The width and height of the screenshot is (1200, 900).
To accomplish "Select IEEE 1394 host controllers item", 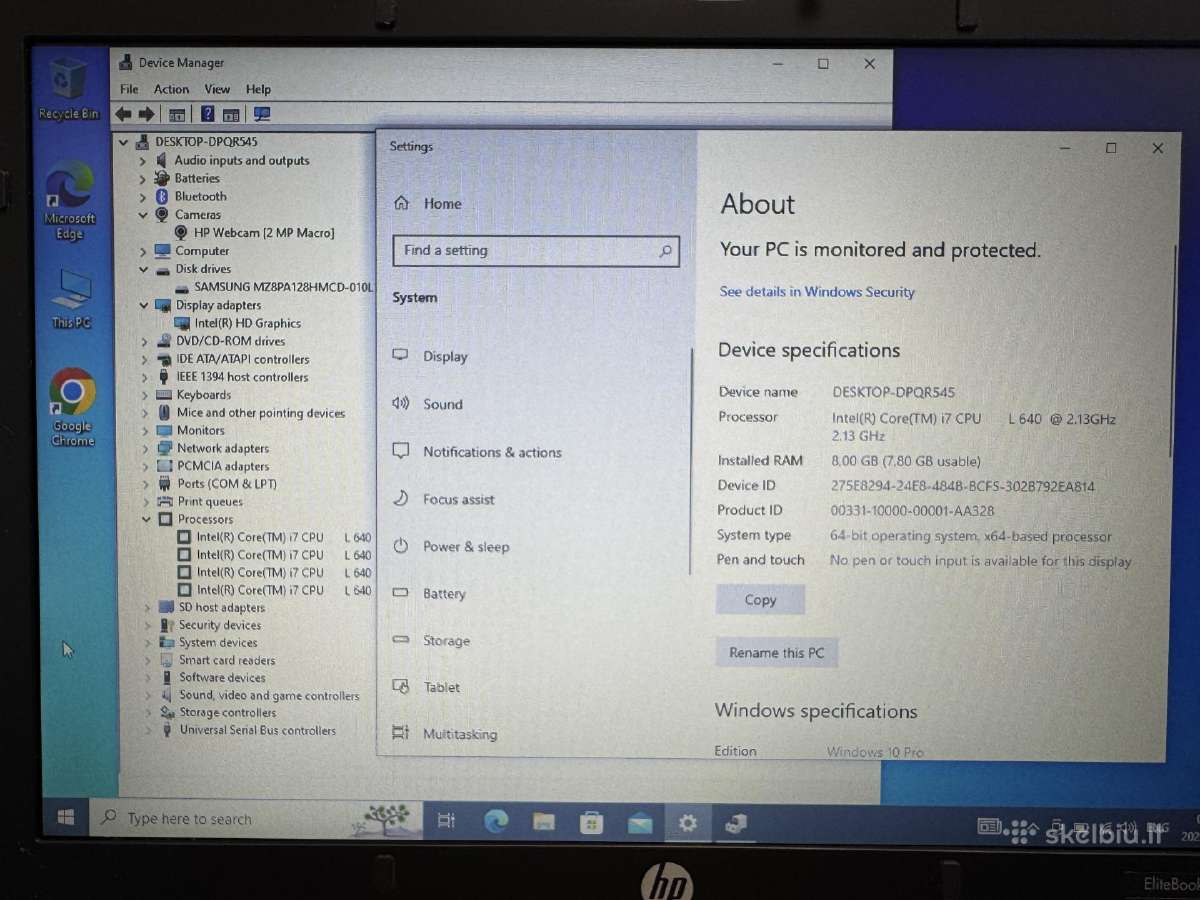I will (241, 377).
